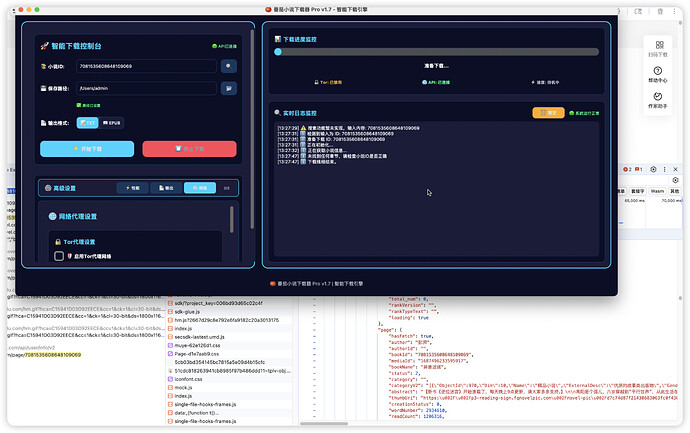690x433 pixels.
Task: Click the speed status with lightning icon
Action: pos(545,82)
